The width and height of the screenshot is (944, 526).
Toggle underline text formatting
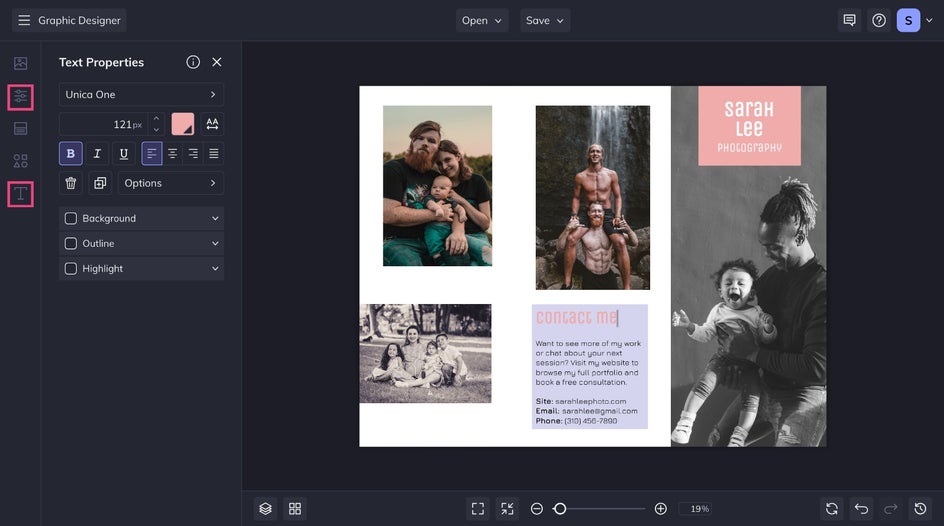pyautogui.click(x=123, y=153)
